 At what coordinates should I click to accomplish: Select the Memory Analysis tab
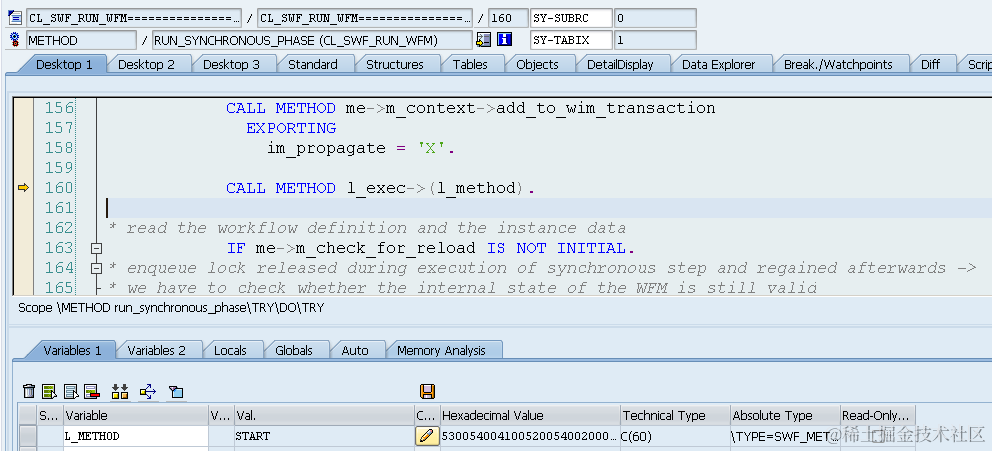[441, 350]
